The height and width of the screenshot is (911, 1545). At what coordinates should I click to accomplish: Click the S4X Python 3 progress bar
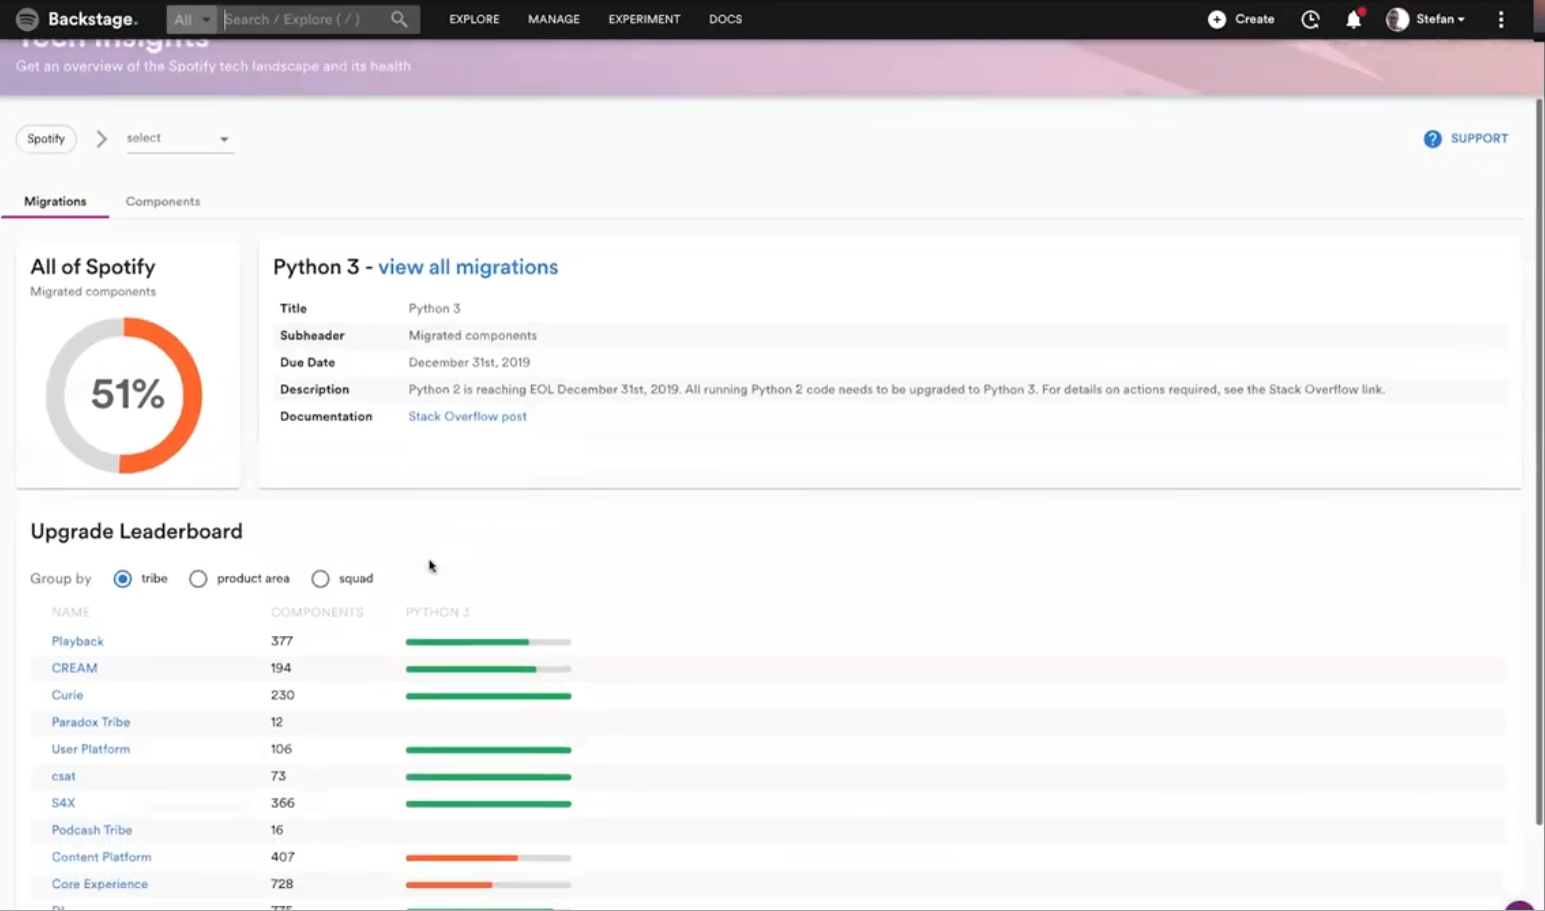click(x=488, y=804)
